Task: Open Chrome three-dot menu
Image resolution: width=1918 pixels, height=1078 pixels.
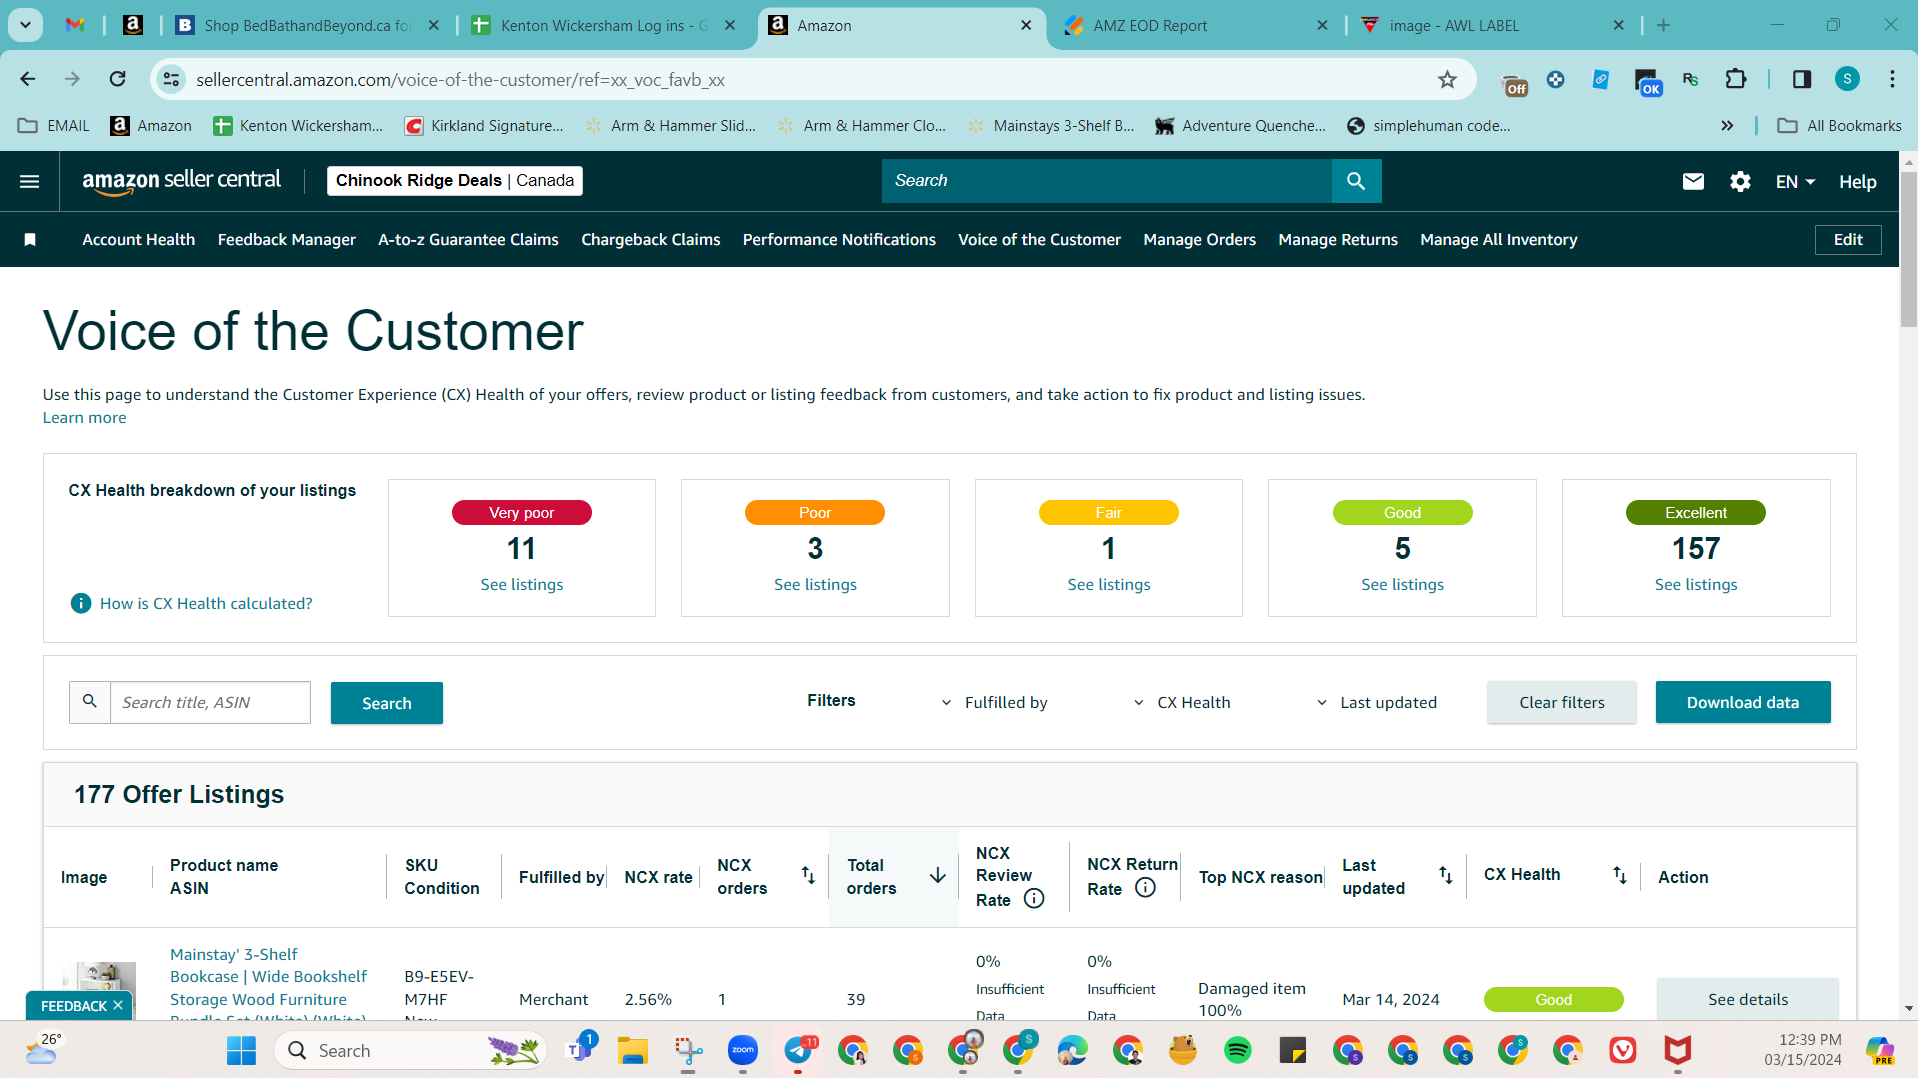Action: coord(1892,80)
